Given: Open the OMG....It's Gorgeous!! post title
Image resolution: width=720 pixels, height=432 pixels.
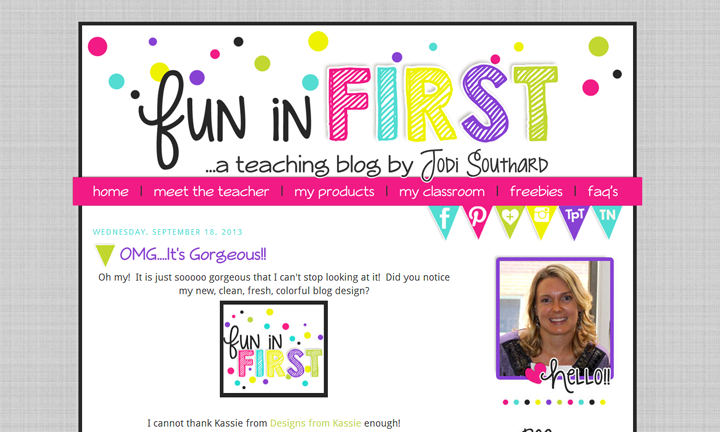Looking at the screenshot, I should 193,254.
